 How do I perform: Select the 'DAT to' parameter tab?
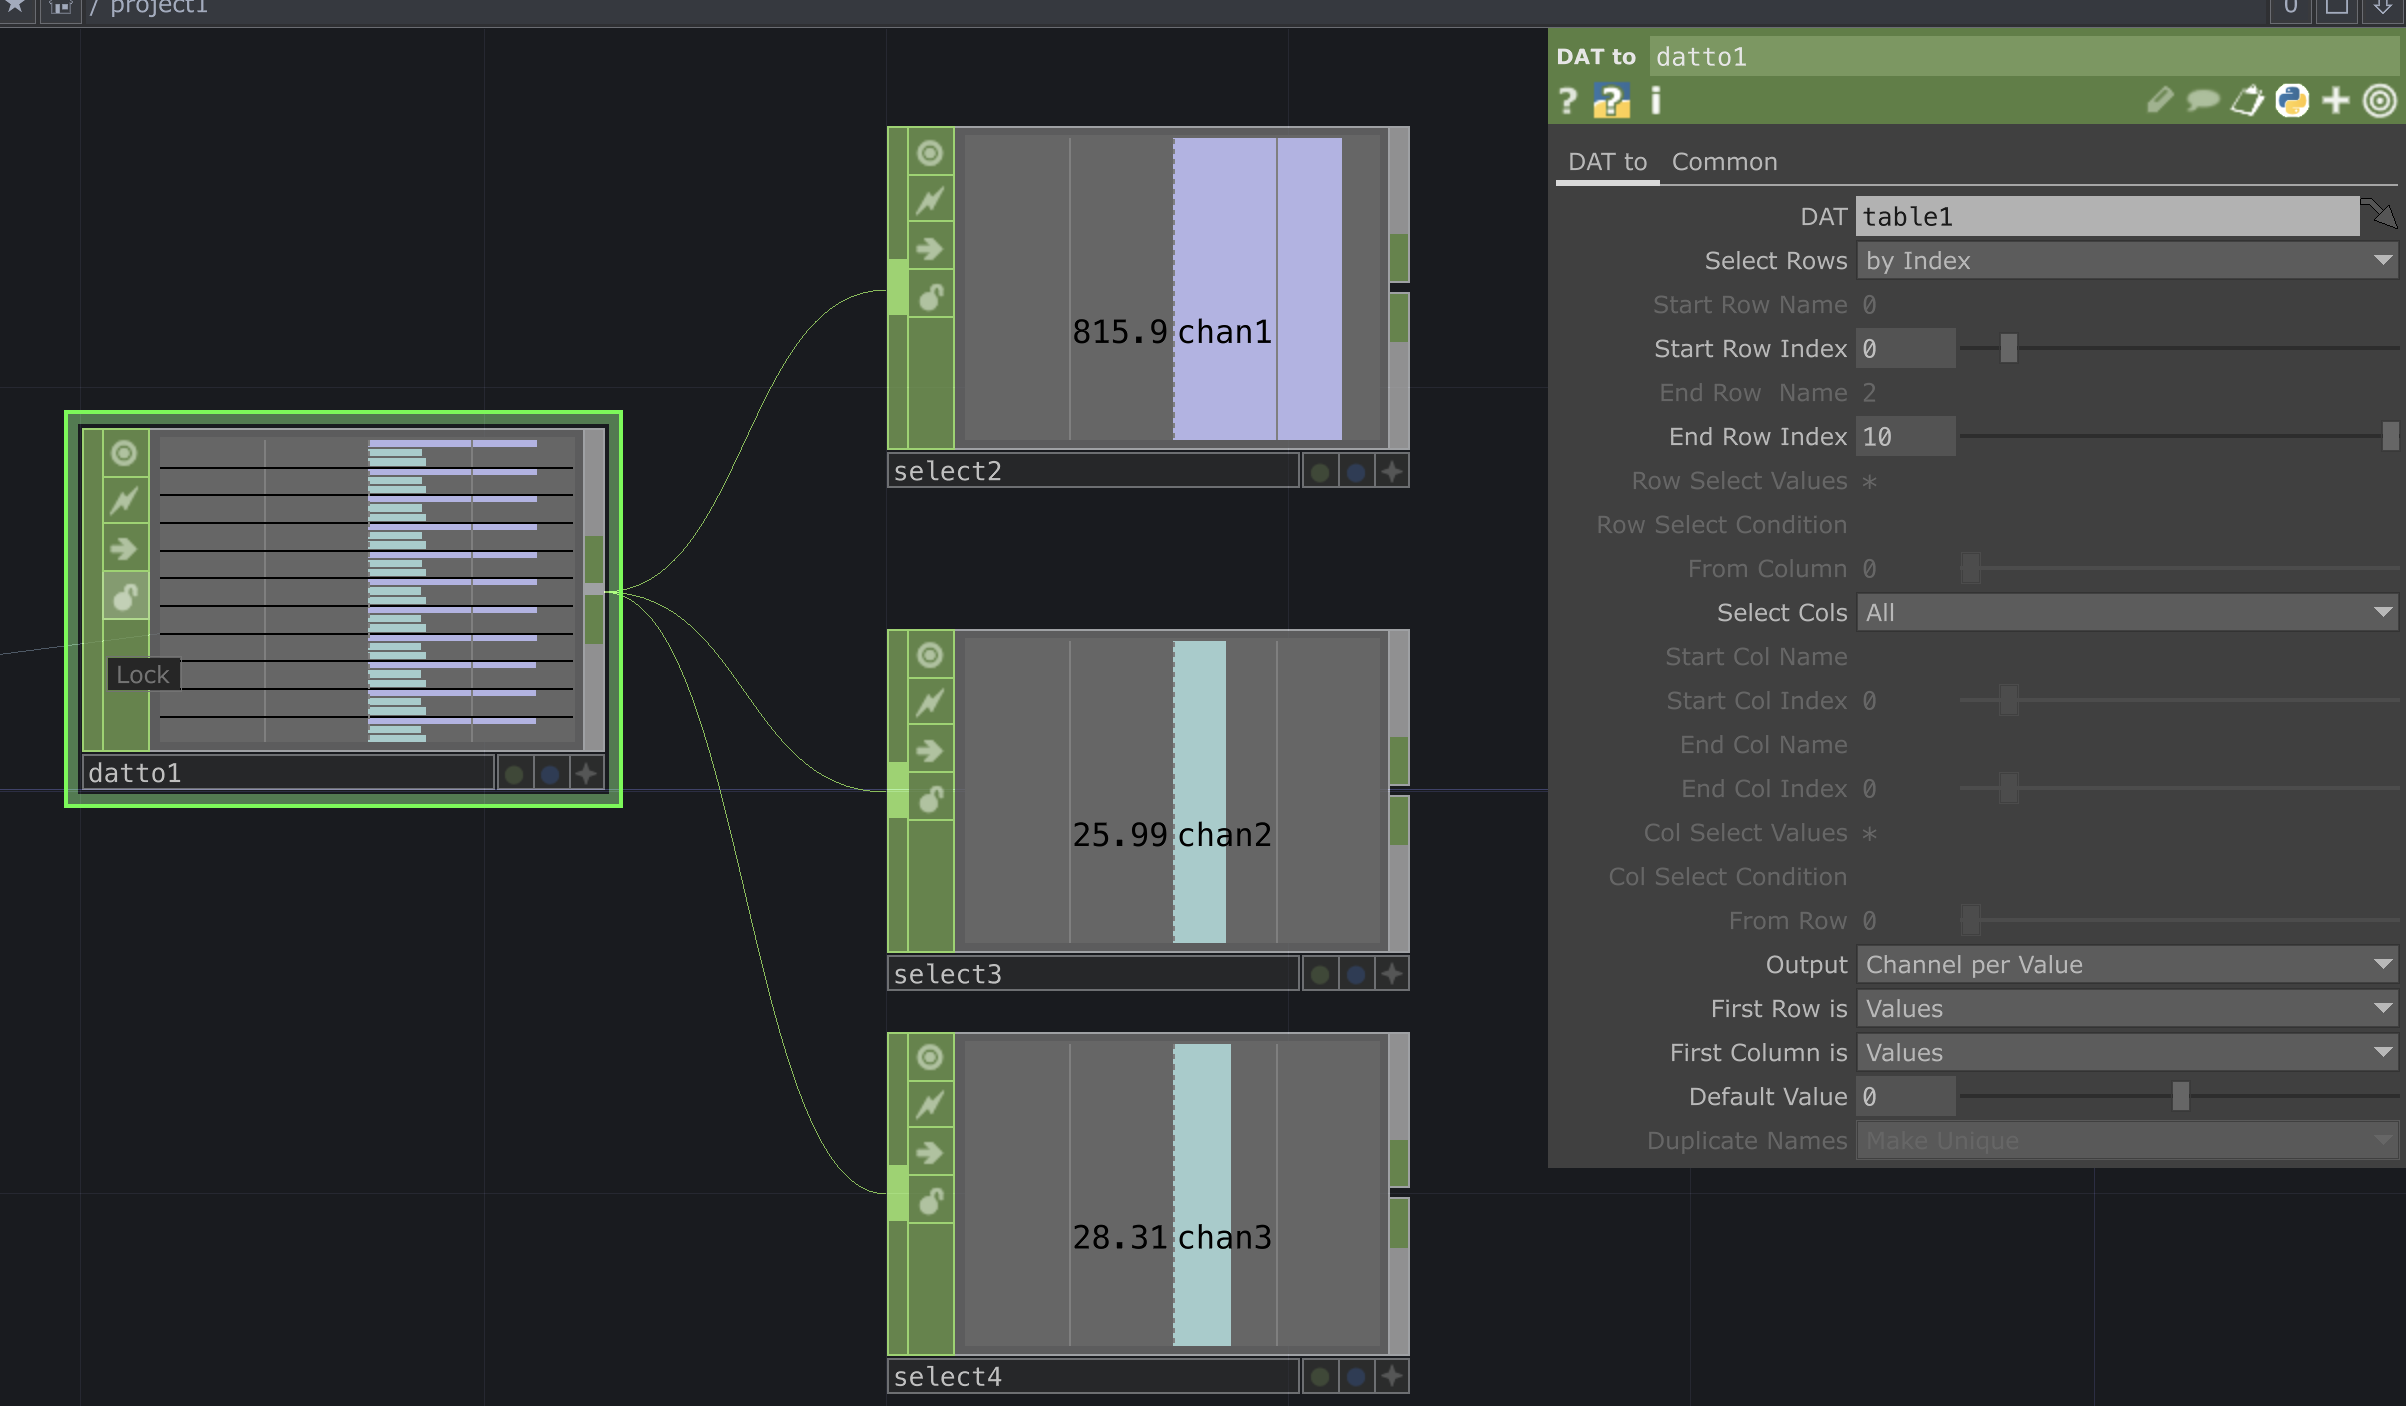[x=1606, y=162]
